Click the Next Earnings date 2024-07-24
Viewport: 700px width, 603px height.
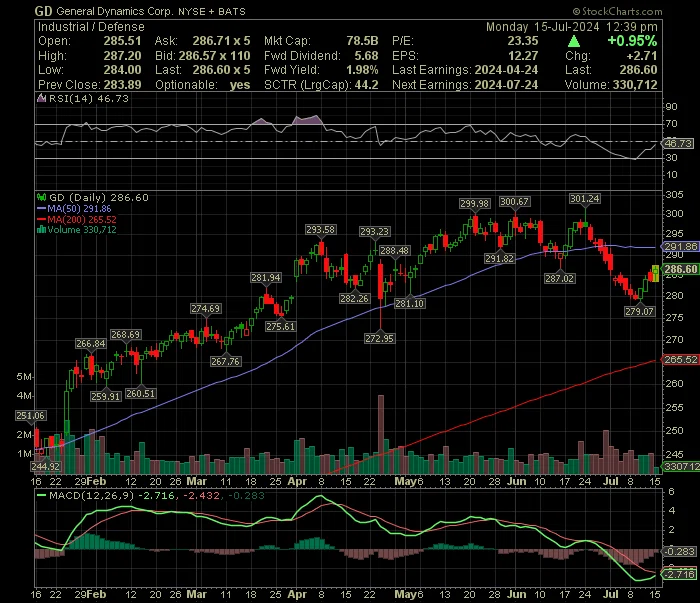(x=506, y=85)
